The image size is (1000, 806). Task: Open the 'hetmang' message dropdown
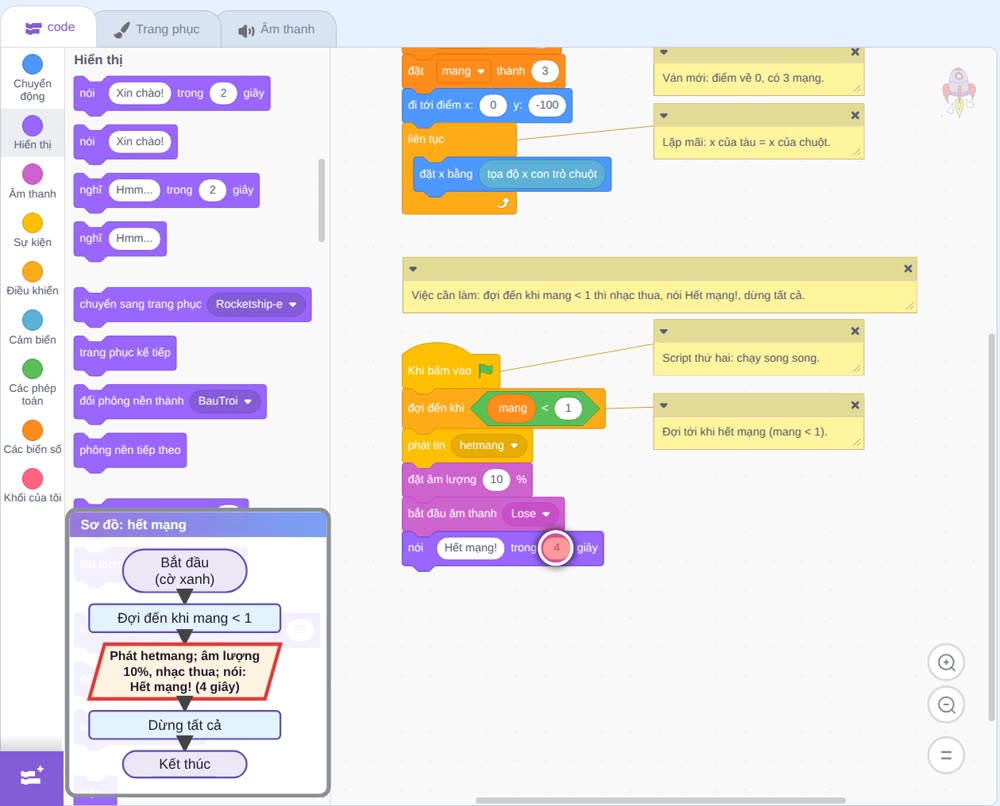point(489,445)
